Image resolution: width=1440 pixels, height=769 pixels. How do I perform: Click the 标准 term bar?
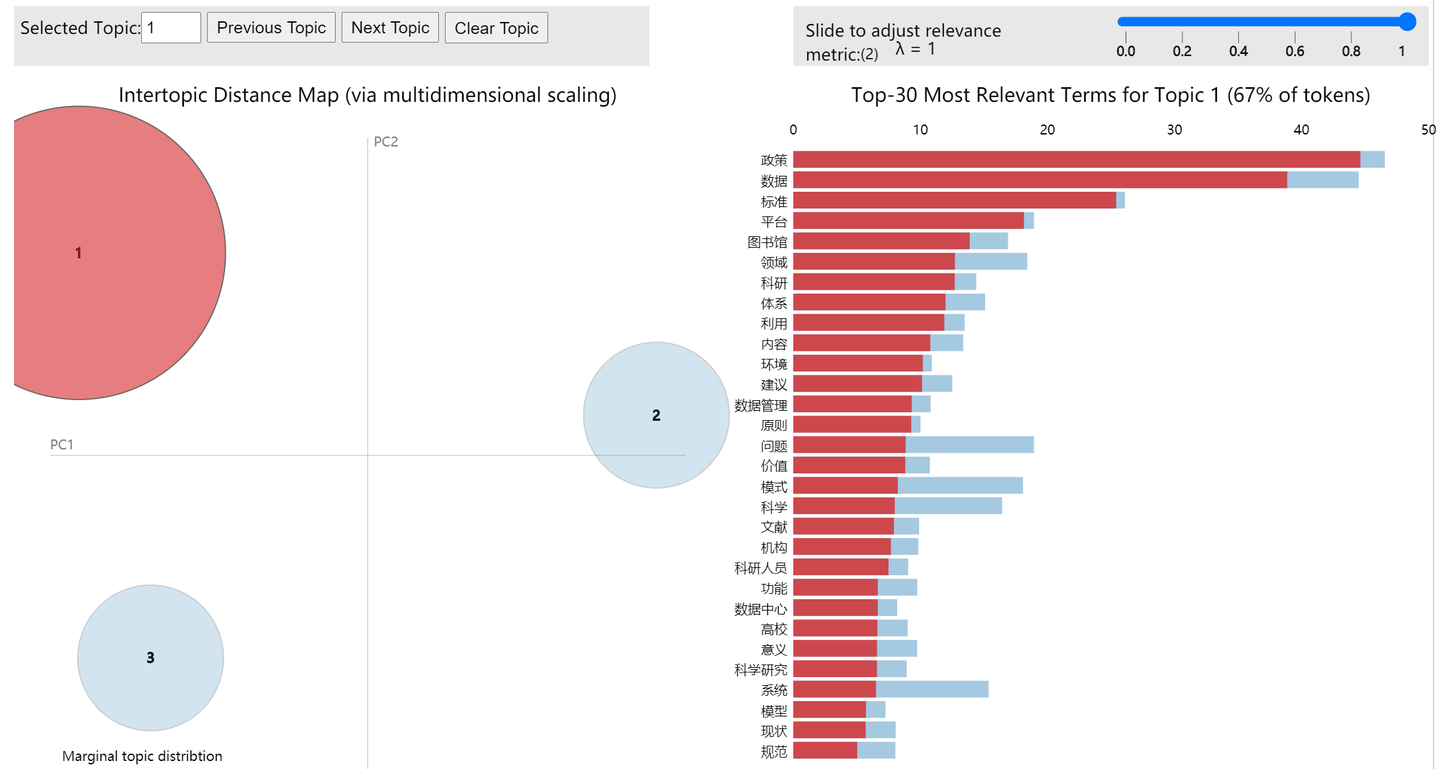click(954, 201)
